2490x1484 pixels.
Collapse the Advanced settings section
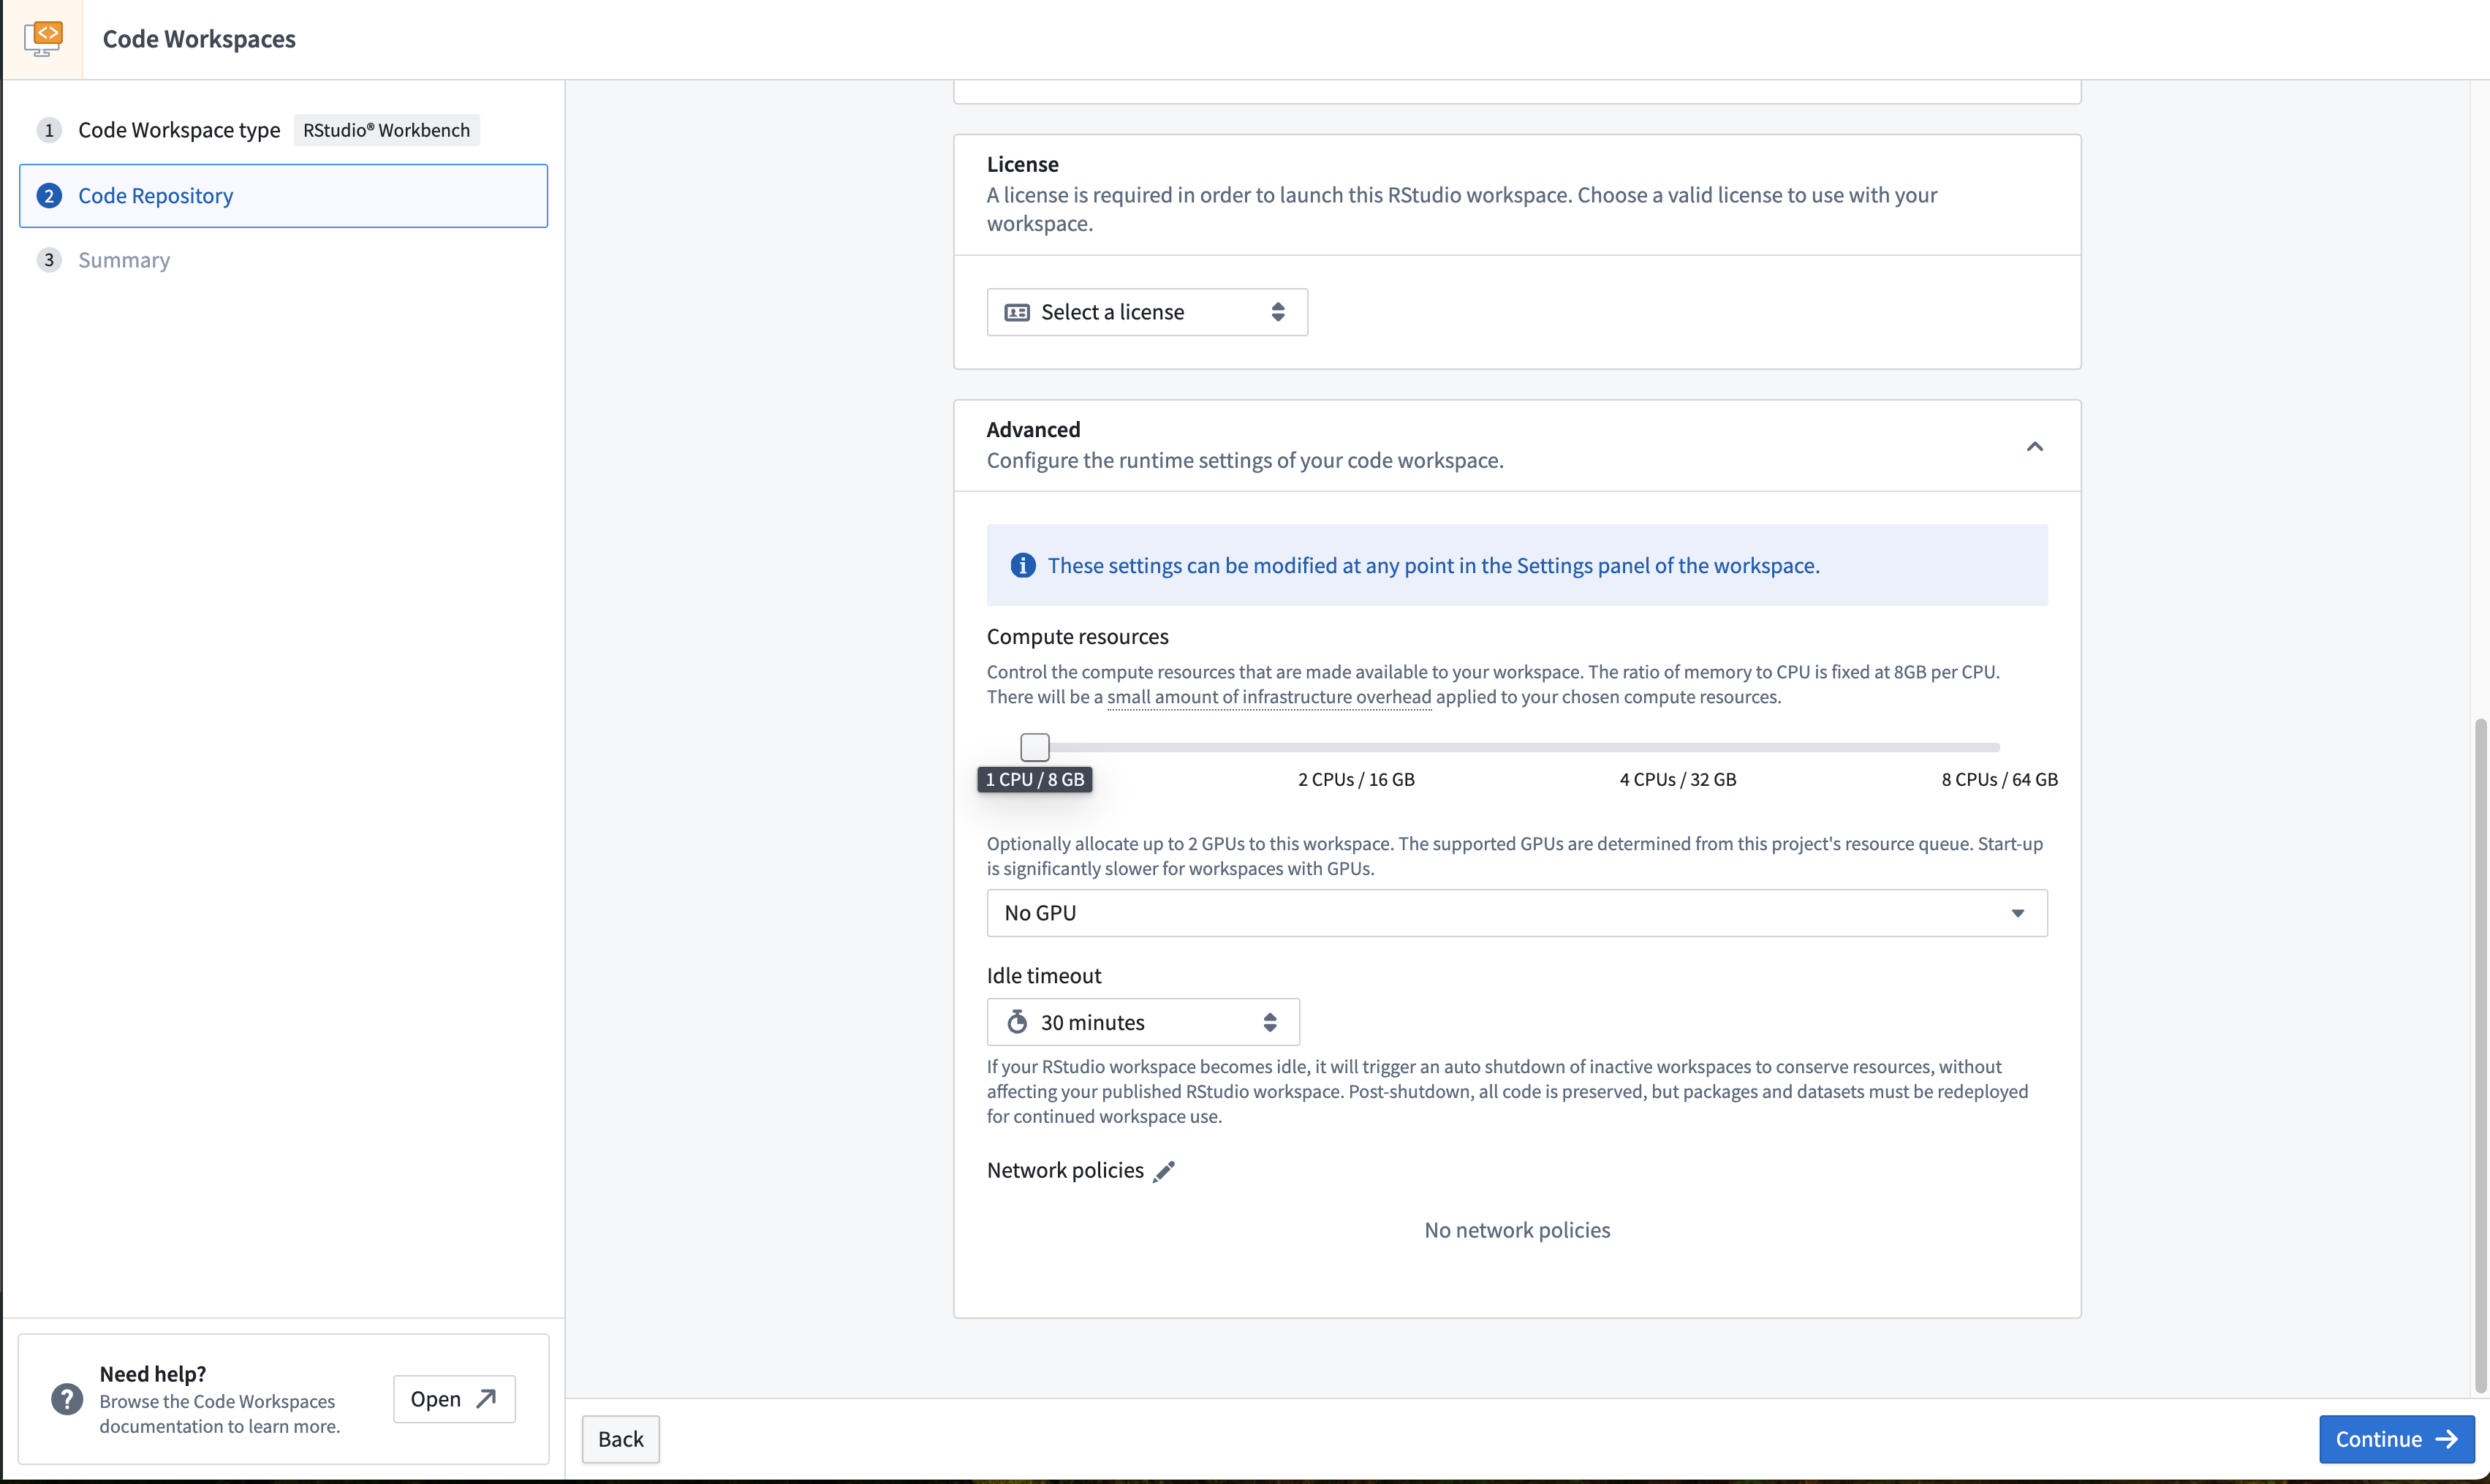point(2036,445)
